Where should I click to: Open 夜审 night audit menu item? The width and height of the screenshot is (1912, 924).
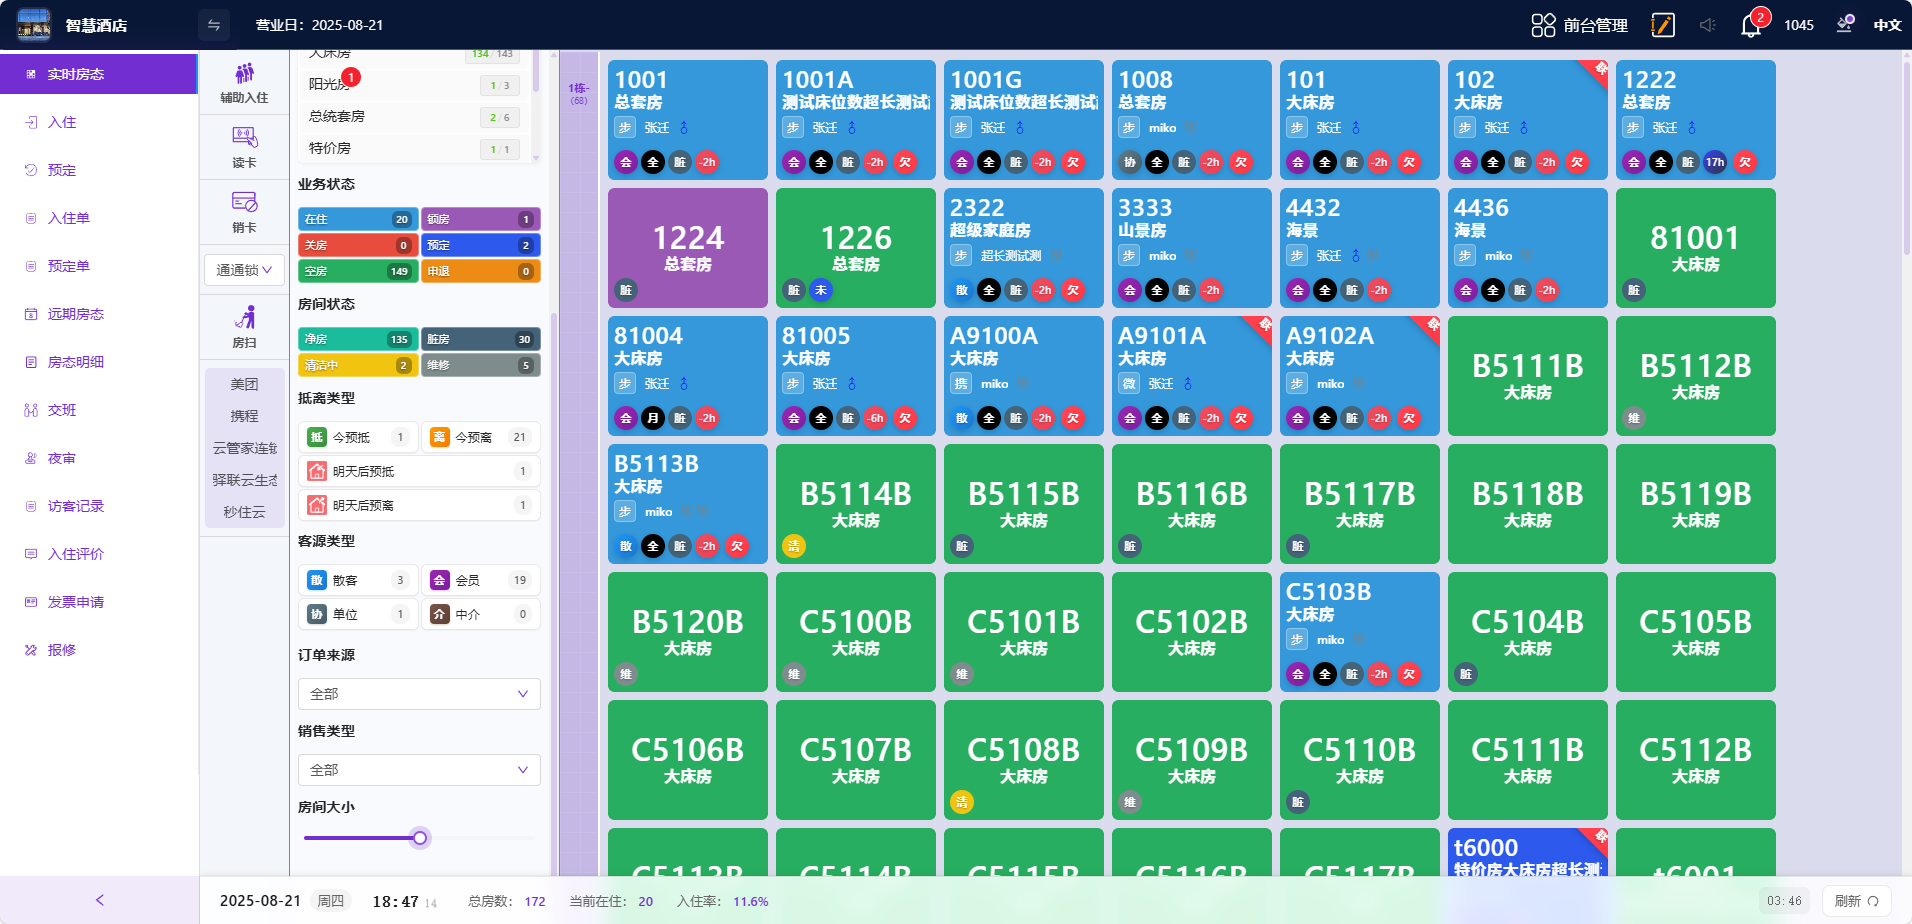click(x=62, y=458)
